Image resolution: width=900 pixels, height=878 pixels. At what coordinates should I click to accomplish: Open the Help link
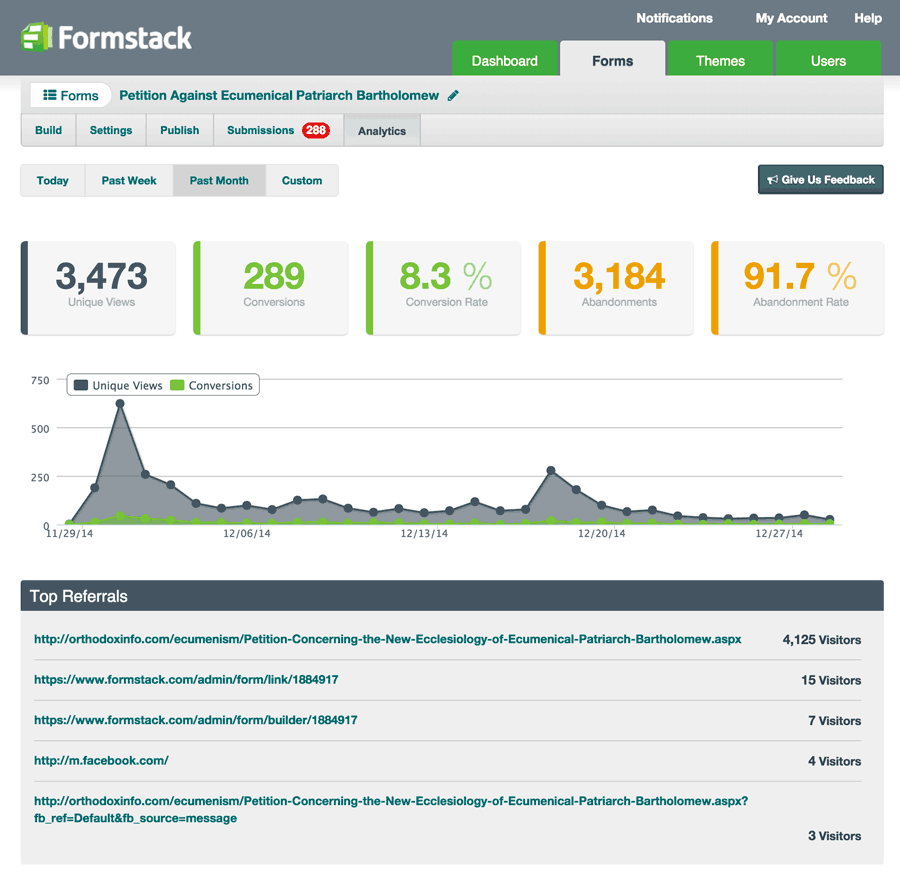[x=868, y=18]
